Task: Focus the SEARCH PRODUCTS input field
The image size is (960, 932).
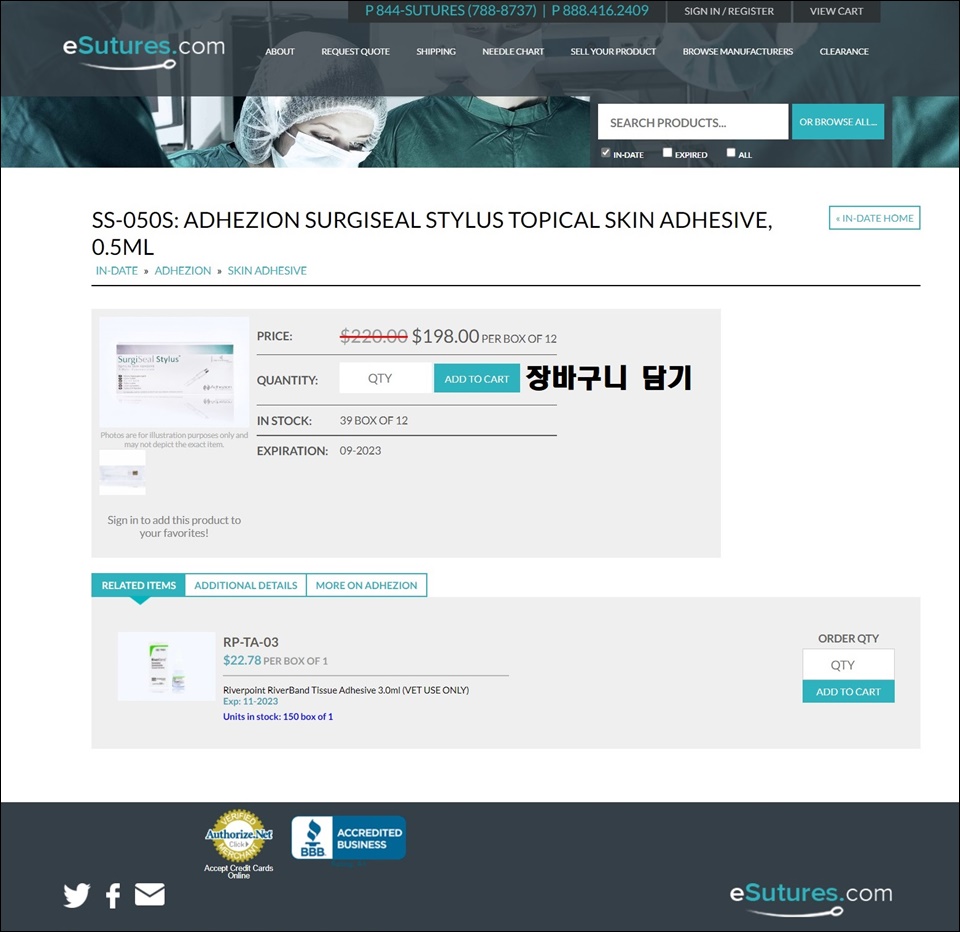Action: pyautogui.click(x=693, y=122)
